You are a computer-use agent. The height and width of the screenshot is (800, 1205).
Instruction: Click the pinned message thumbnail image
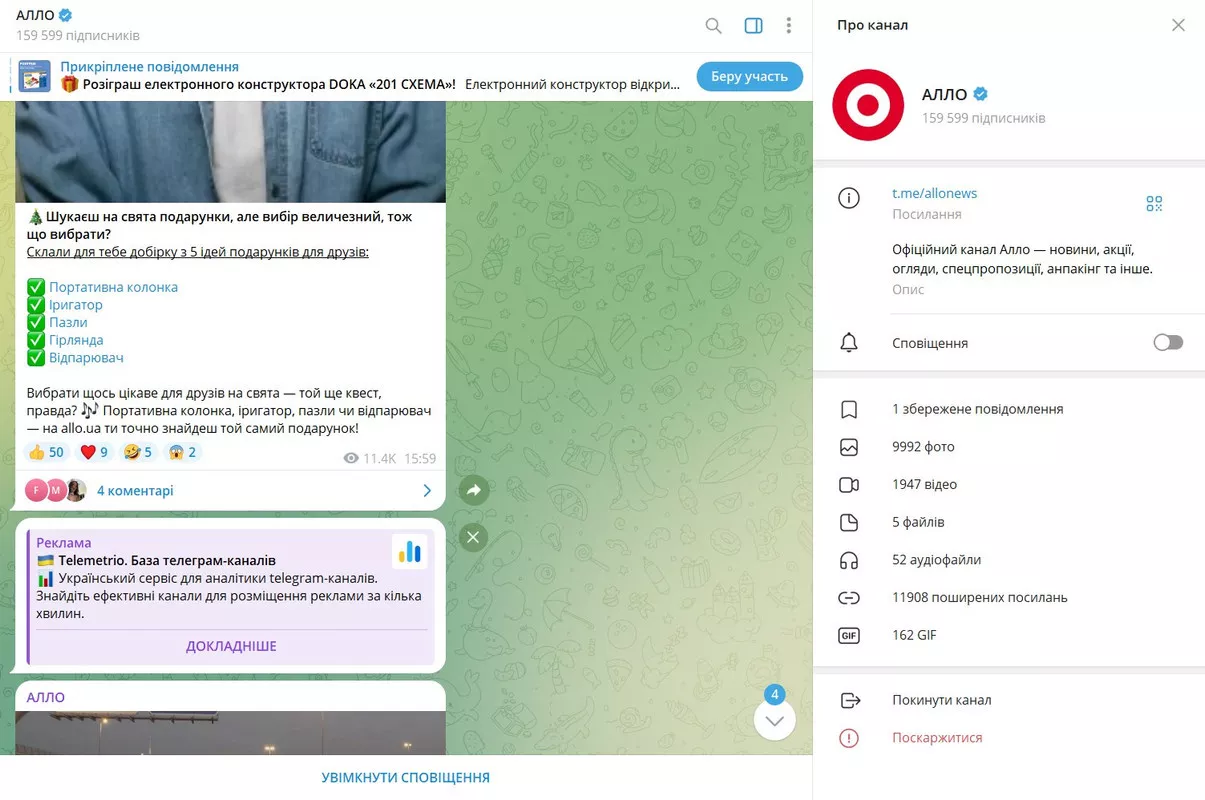click(35, 76)
